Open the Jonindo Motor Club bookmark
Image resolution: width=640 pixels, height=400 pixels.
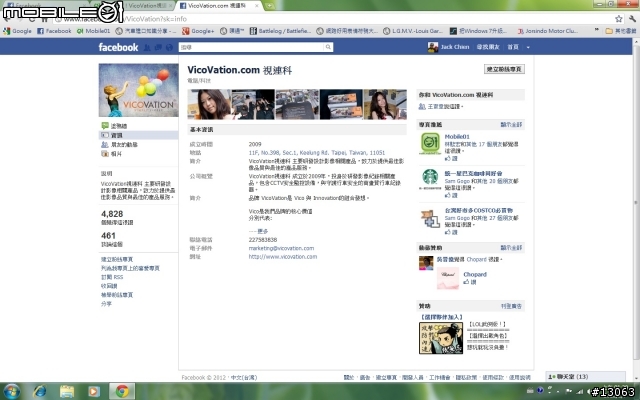pos(547,31)
